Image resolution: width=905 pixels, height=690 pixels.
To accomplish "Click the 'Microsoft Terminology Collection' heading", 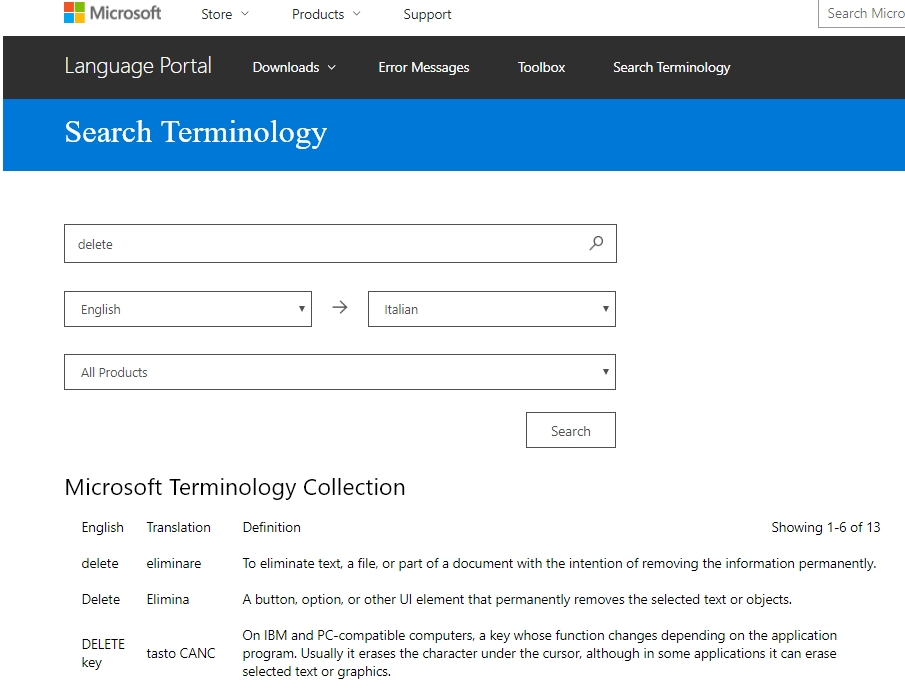I will [234, 487].
